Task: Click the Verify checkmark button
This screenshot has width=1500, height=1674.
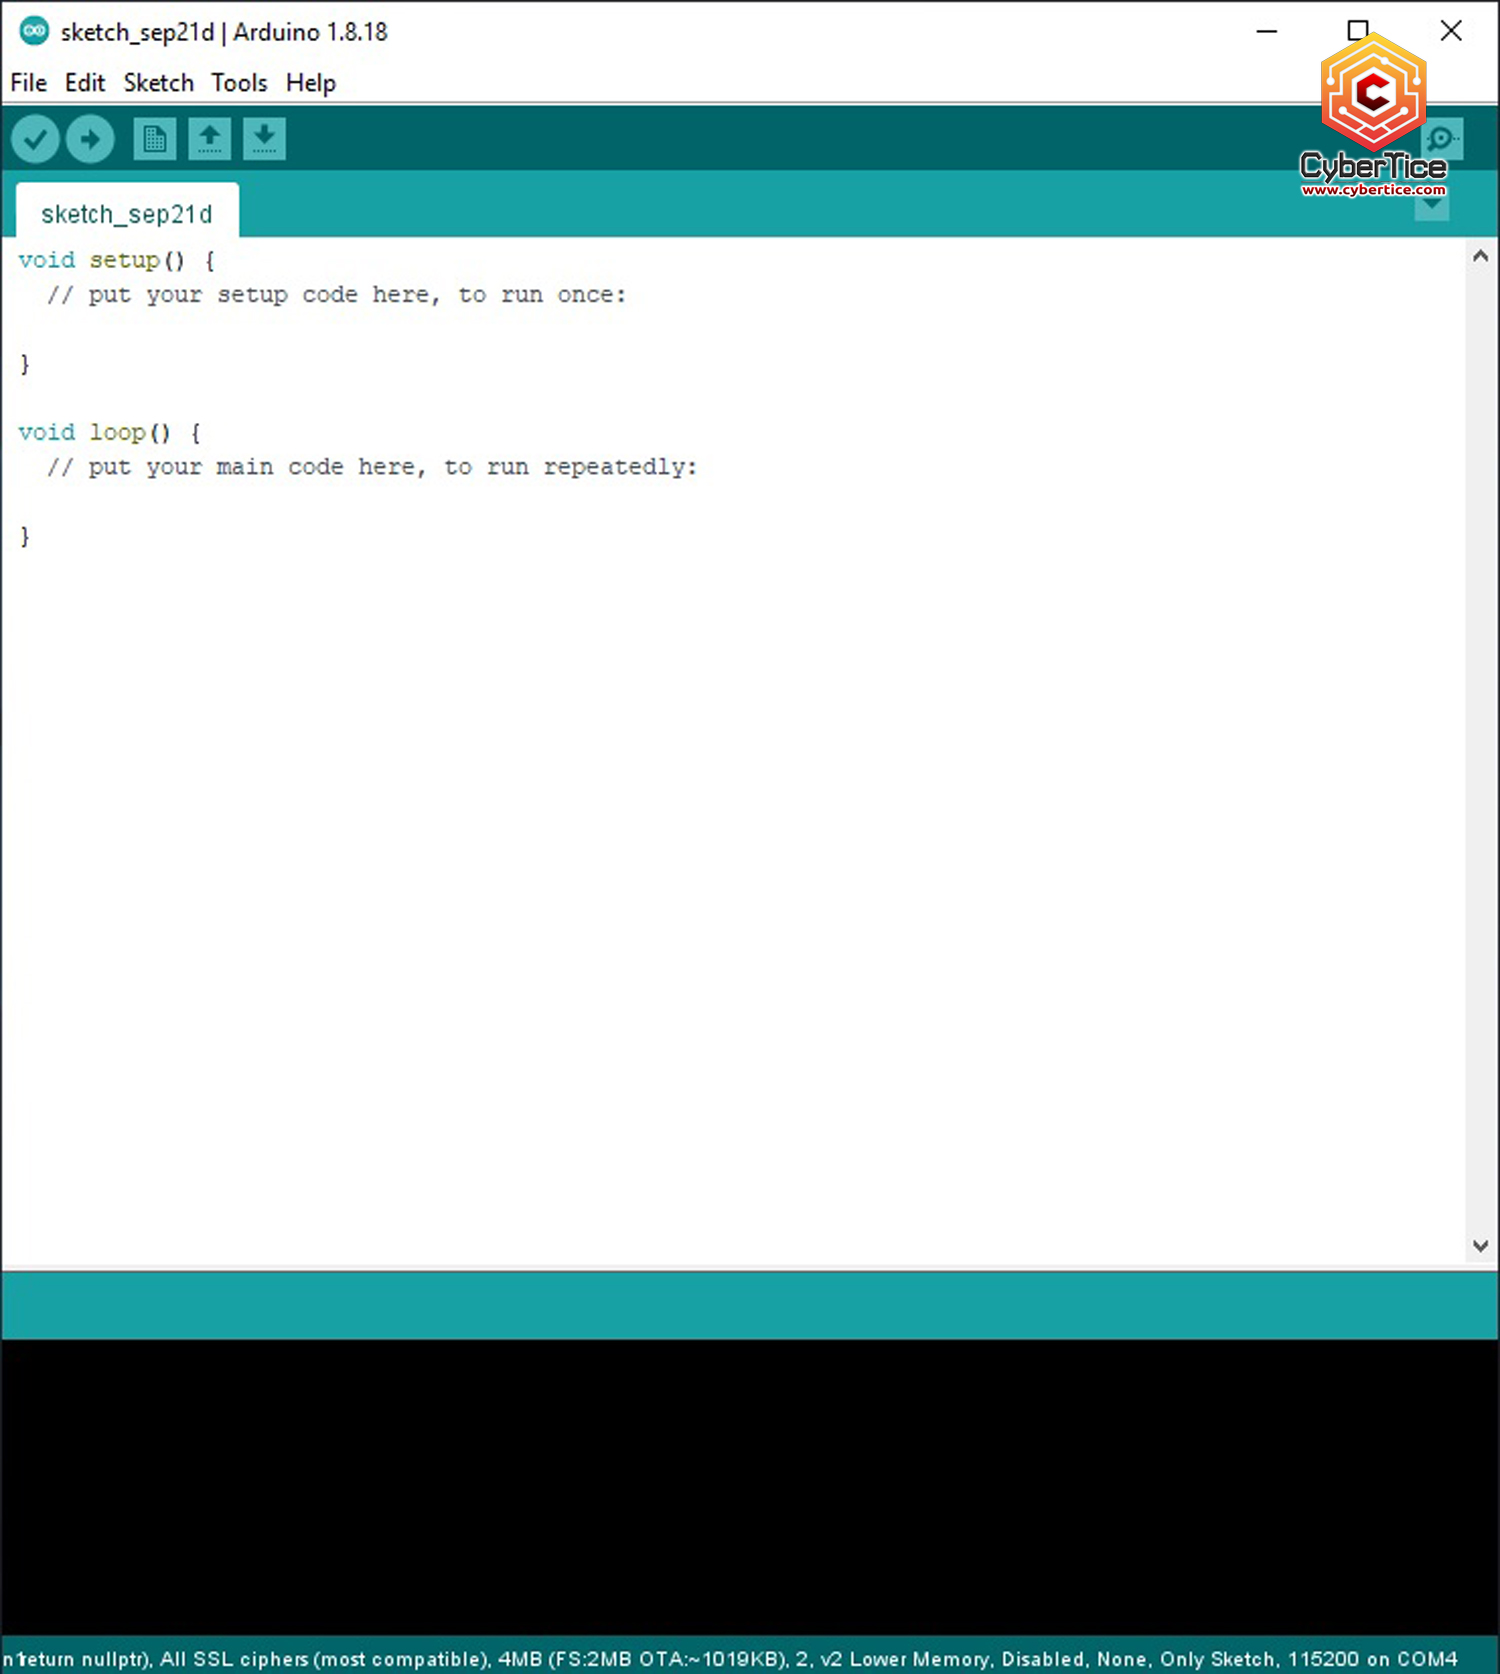Action: pyautogui.click(x=35, y=139)
